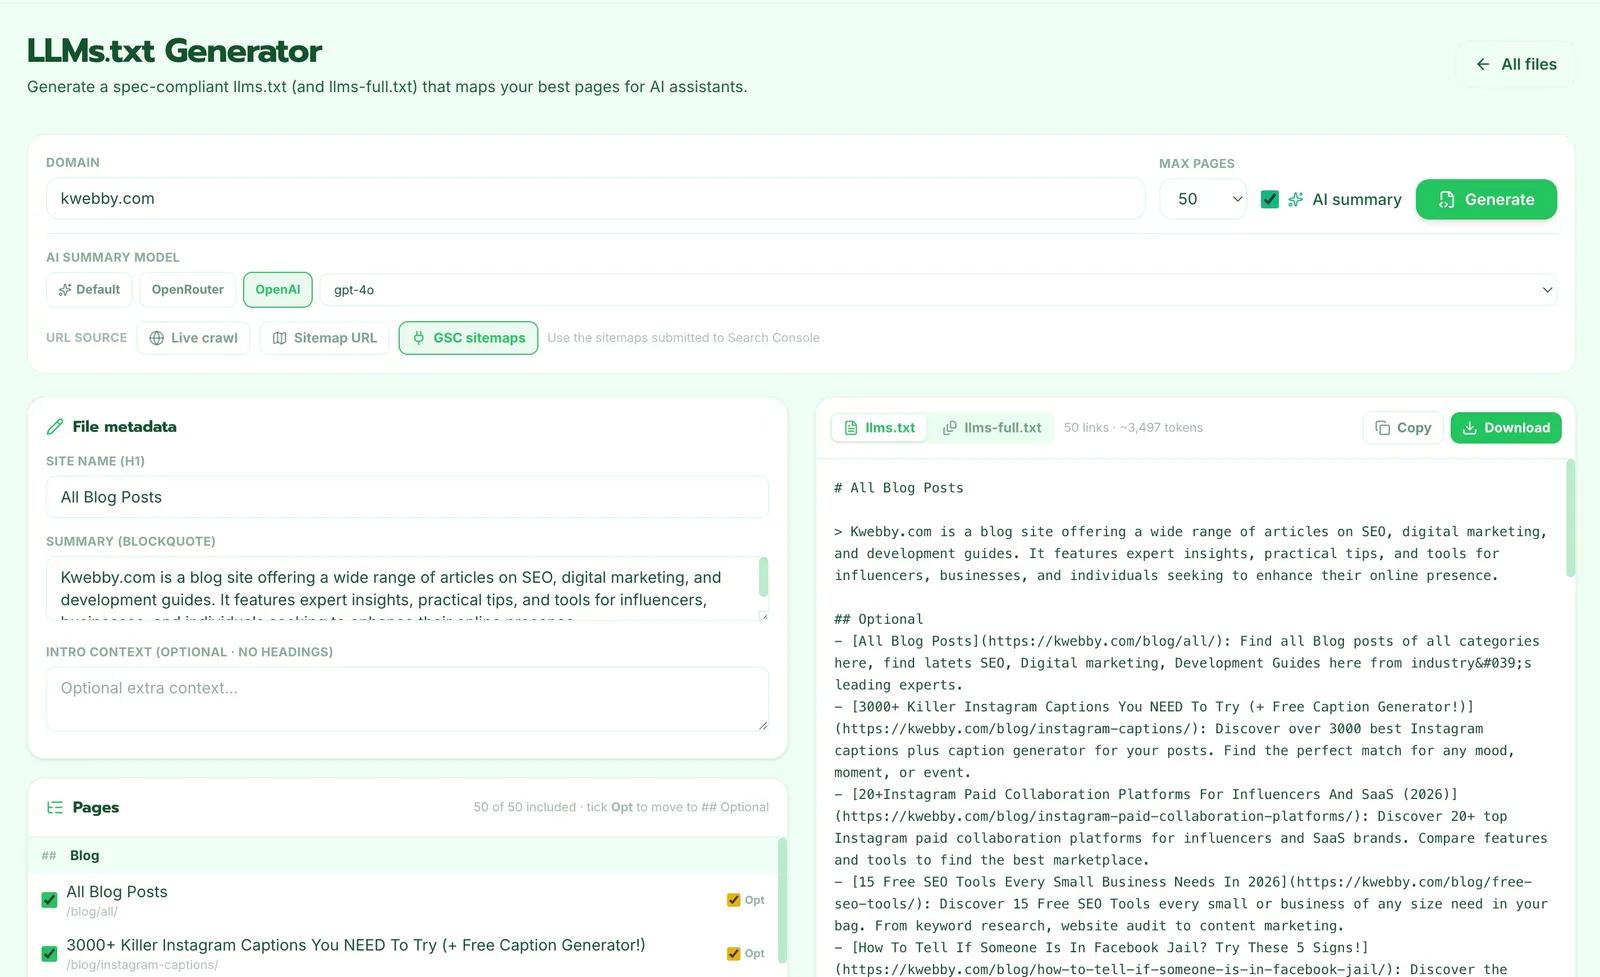Click the '/blog/instagram-captions/' path text

coord(142,965)
